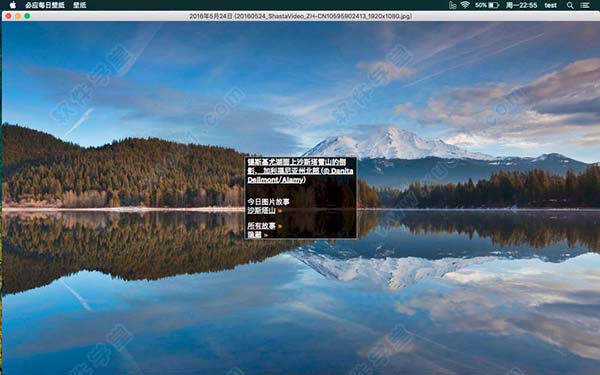Click the orange arrow beside 沙斯塔山
Viewport: 600px width, 375px height.
point(280,211)
